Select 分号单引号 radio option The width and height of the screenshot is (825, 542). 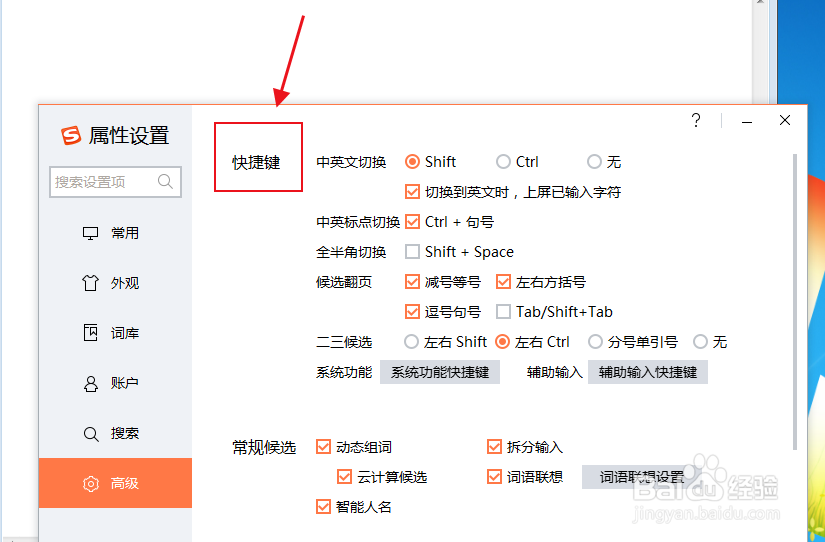[595, 342]
